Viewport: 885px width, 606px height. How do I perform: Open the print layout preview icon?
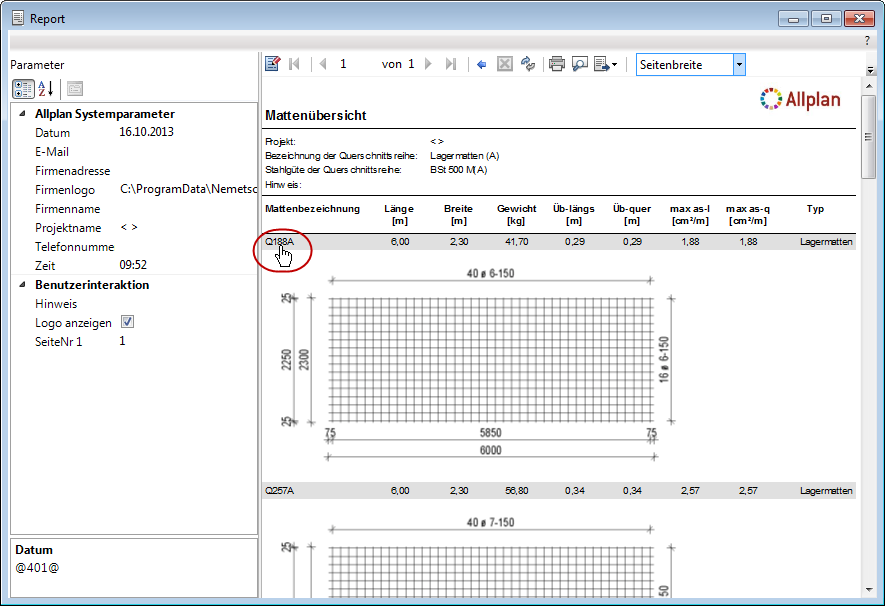[580, 64]
